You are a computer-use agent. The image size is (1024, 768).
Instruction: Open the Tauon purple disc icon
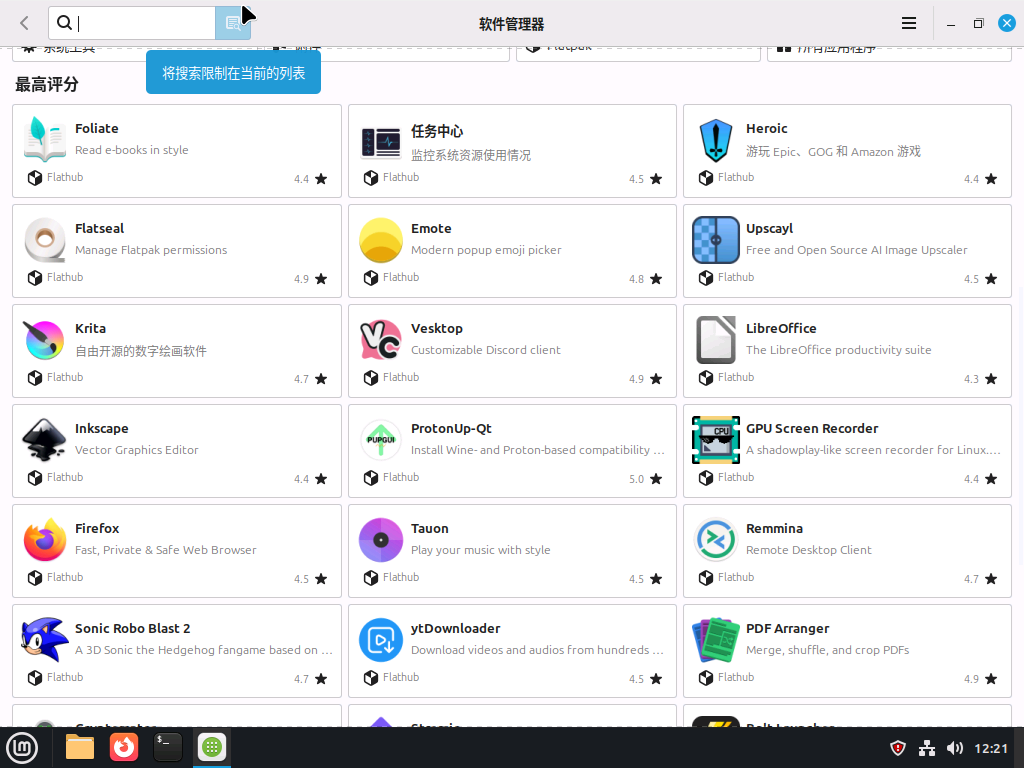(x=381, y=539)
